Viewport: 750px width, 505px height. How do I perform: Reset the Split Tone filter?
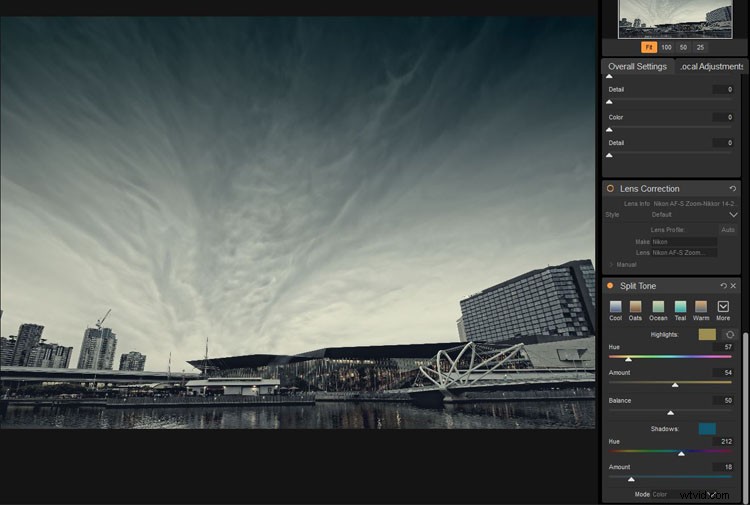pos(723,285)
